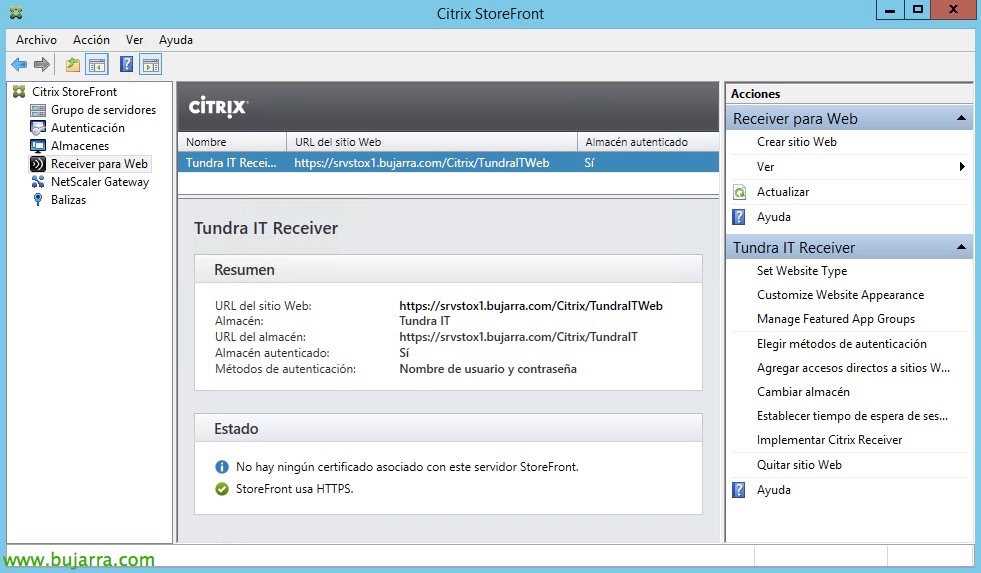Viewport: 981px width, 573px height.
Task: Click Customize Website Appearance action
Action: 840,295
